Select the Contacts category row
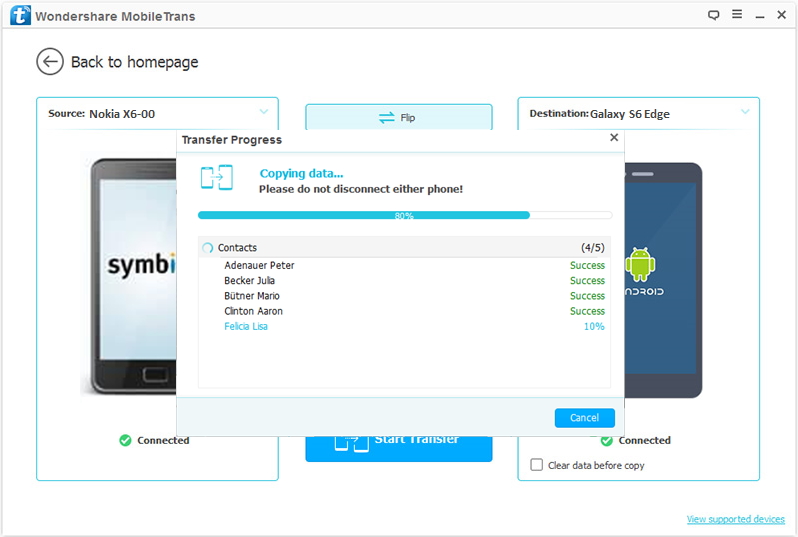Viewport: 798px width, 537px height. coord(404,247)
